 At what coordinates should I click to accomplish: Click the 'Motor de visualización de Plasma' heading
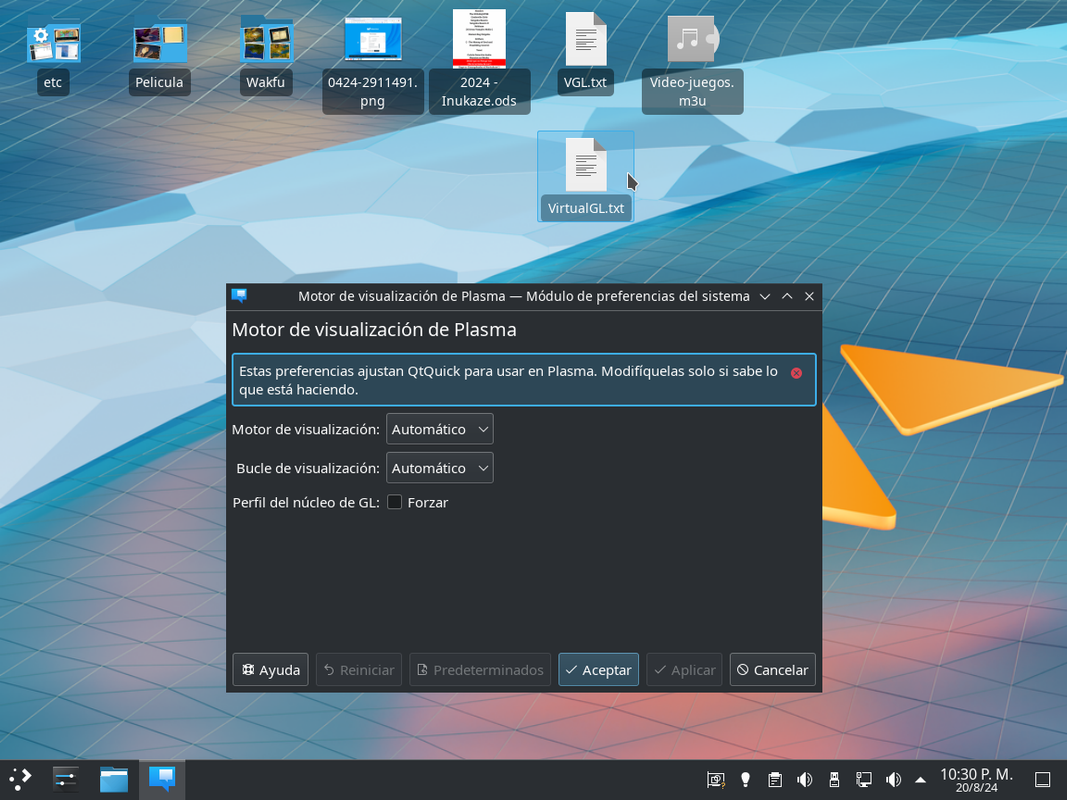click(x=374, y=330)
